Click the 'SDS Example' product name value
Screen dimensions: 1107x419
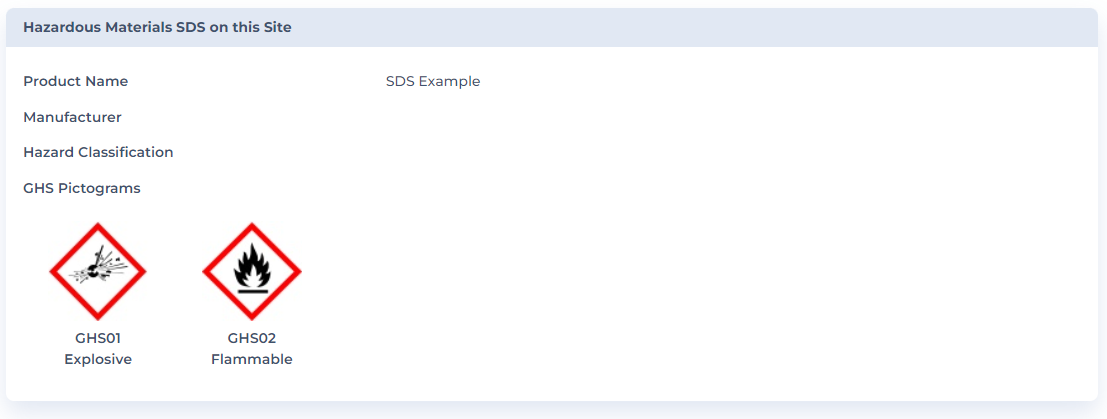pyautogui.click(x=433, y=81)
